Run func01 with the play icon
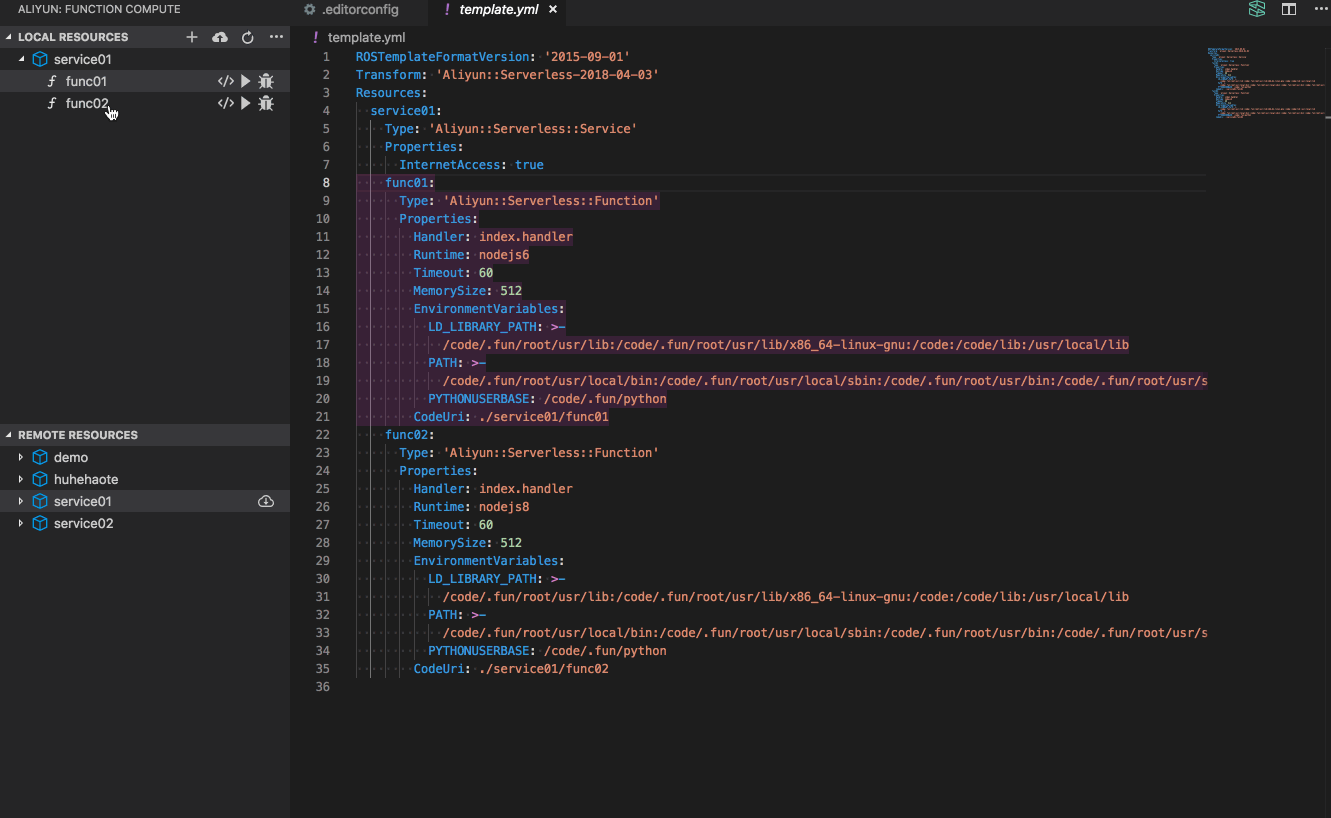 (246, 81)
